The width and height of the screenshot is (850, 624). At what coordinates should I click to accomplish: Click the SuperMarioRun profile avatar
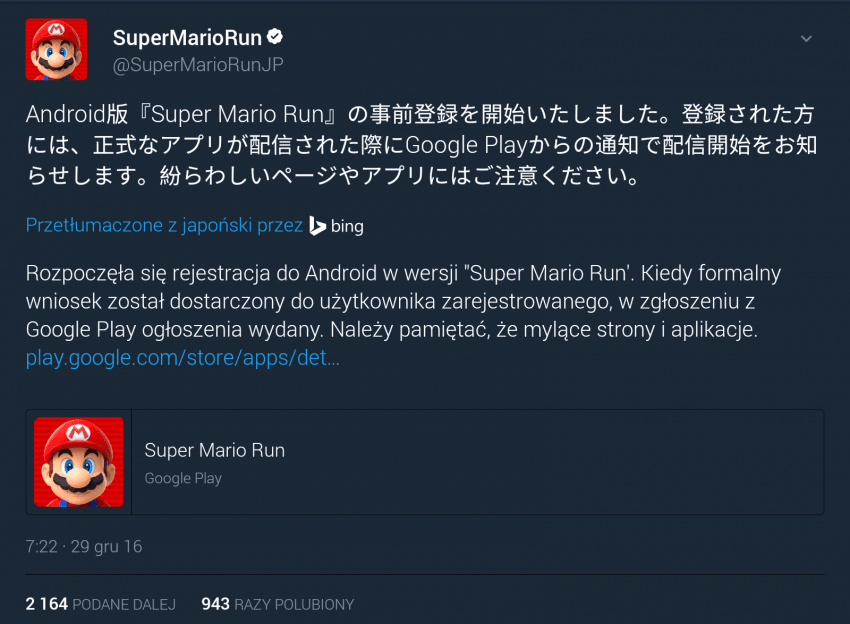point(56,49)
